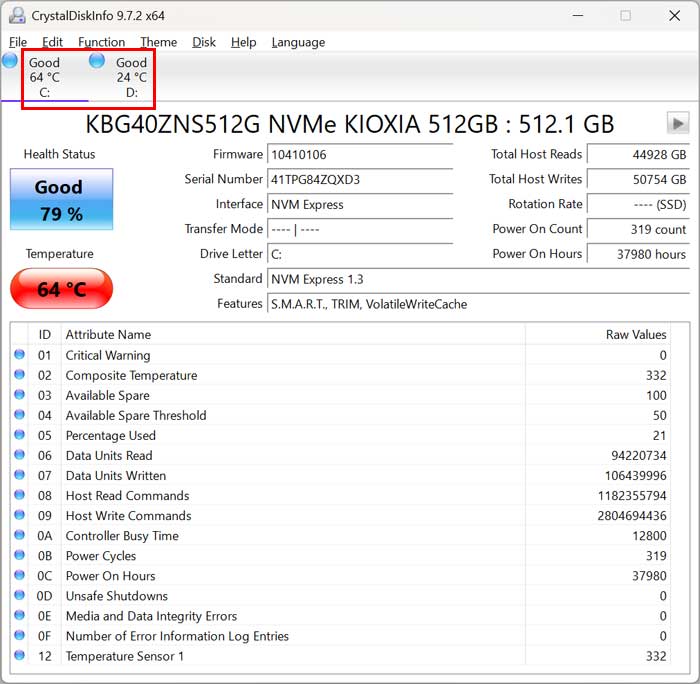Click the status dot for Power Cycles
700x684 pixels.
click(19, 555)
